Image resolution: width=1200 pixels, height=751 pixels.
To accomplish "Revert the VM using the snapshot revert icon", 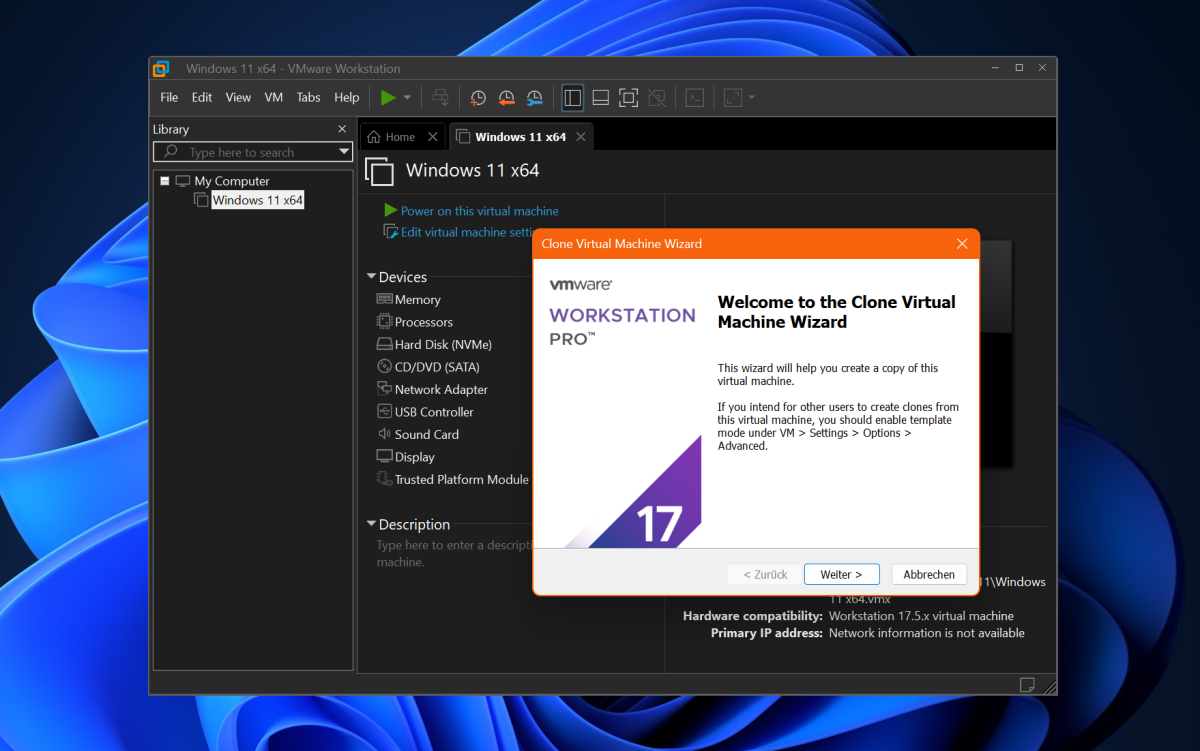I will [505, 97].
